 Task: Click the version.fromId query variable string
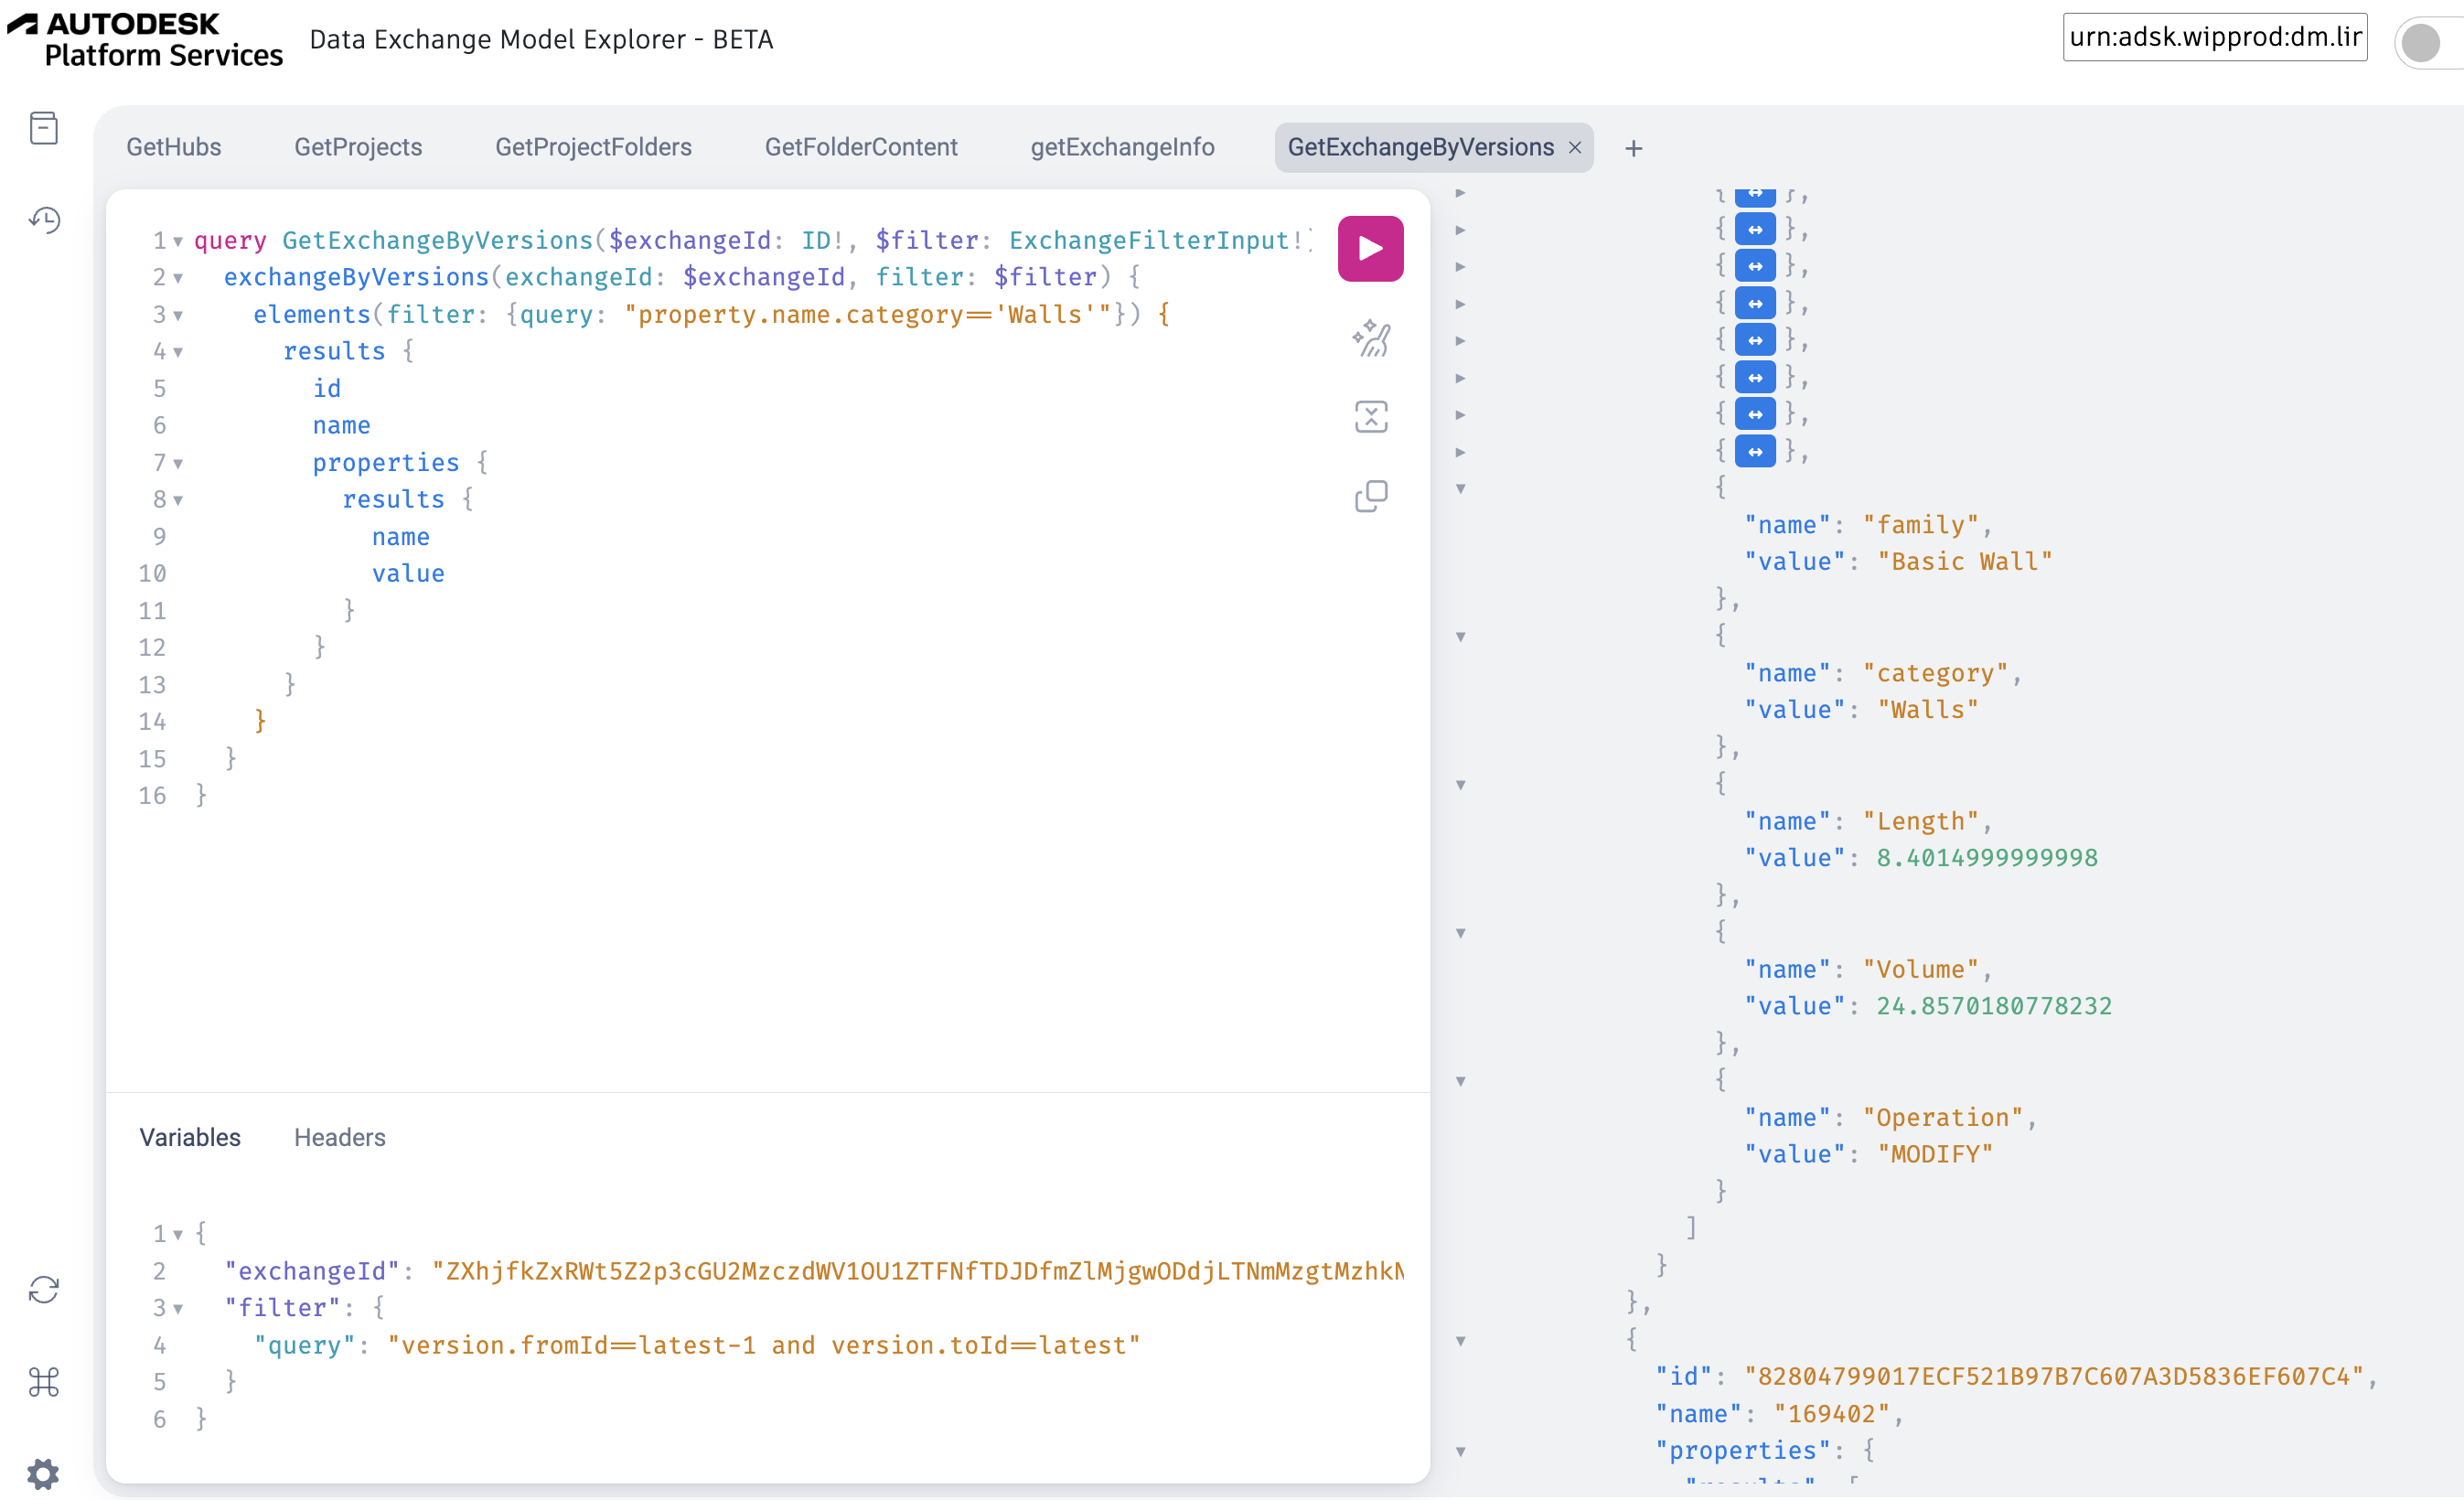pyautogui.click(x=764, y=1345)
